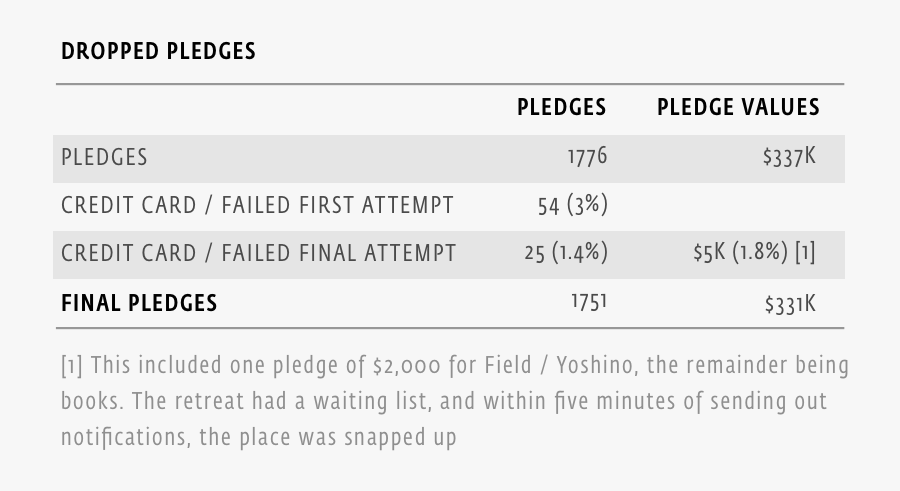This screenshot has width=900, height=491.
Task: Click the PLEDGES row label
Action: [x=104, y=158]
